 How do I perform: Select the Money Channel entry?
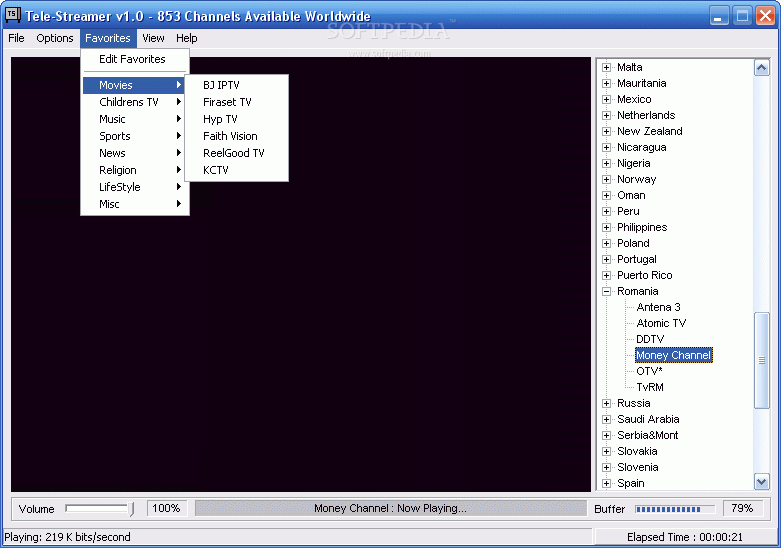[674, 355]
